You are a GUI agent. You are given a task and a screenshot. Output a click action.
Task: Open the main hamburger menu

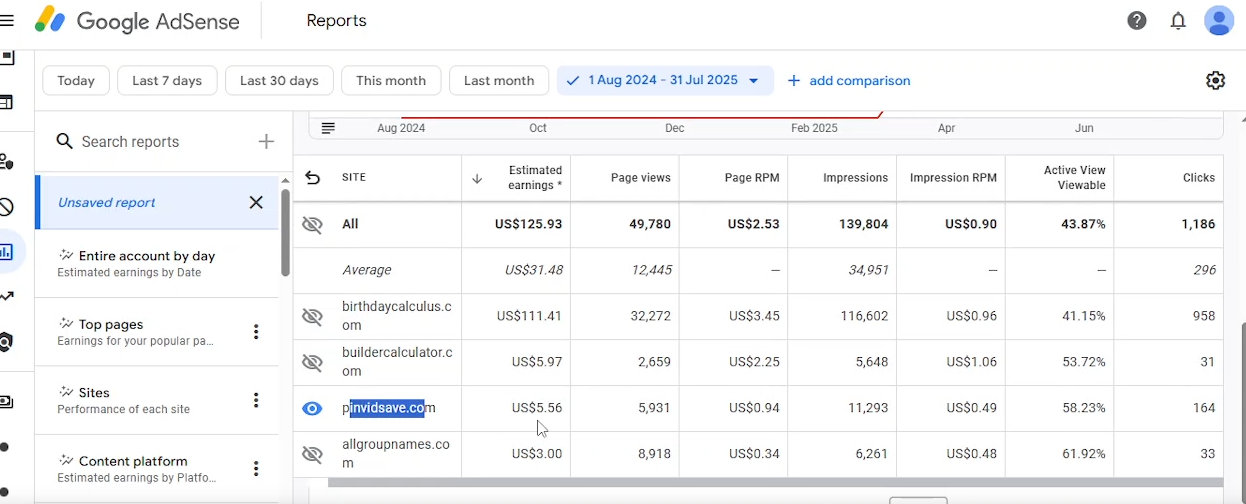[7, 20]
